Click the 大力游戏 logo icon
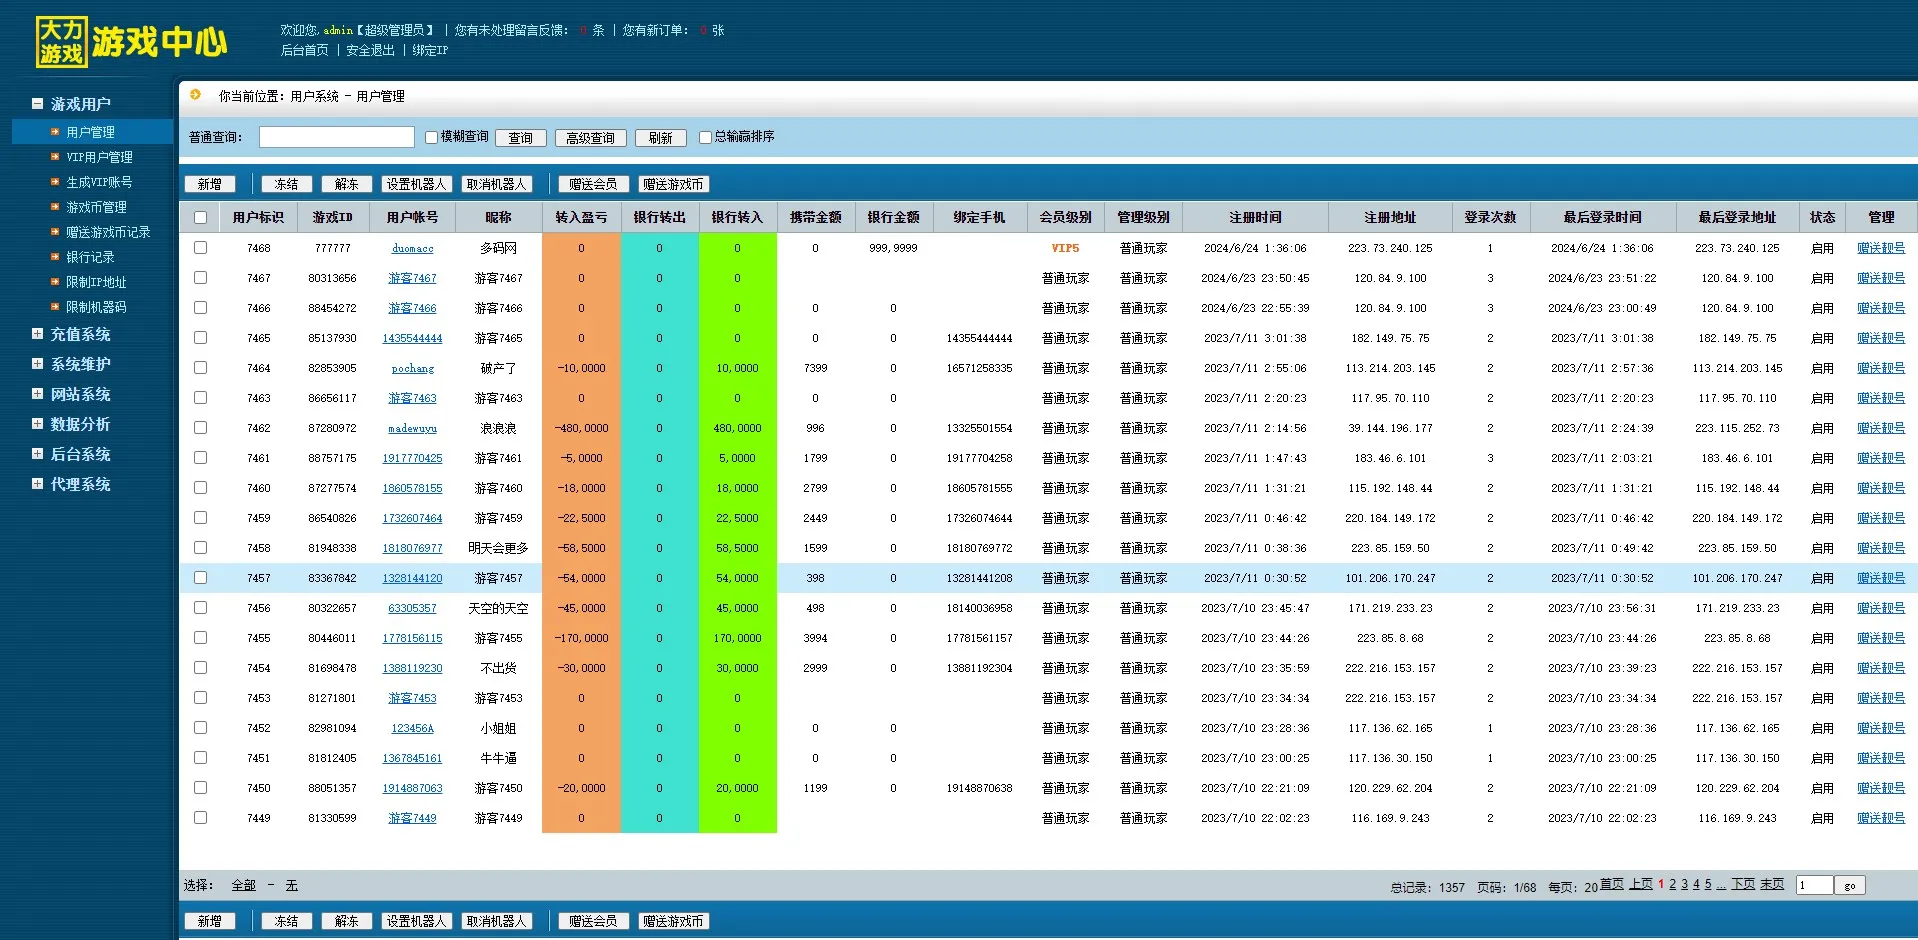 click(61, 42)
